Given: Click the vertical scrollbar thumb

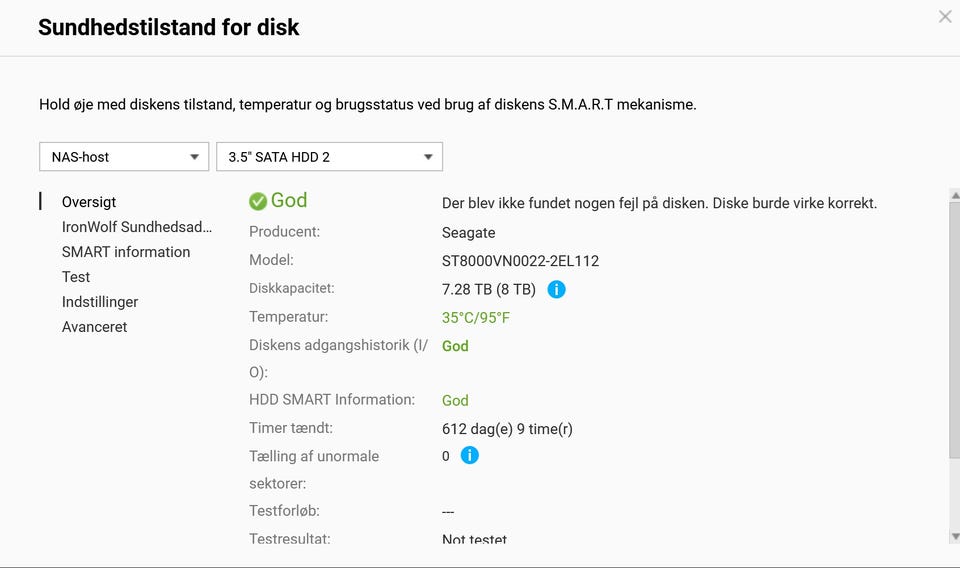Looking at the screenshot, I should [x=954, y=330].
